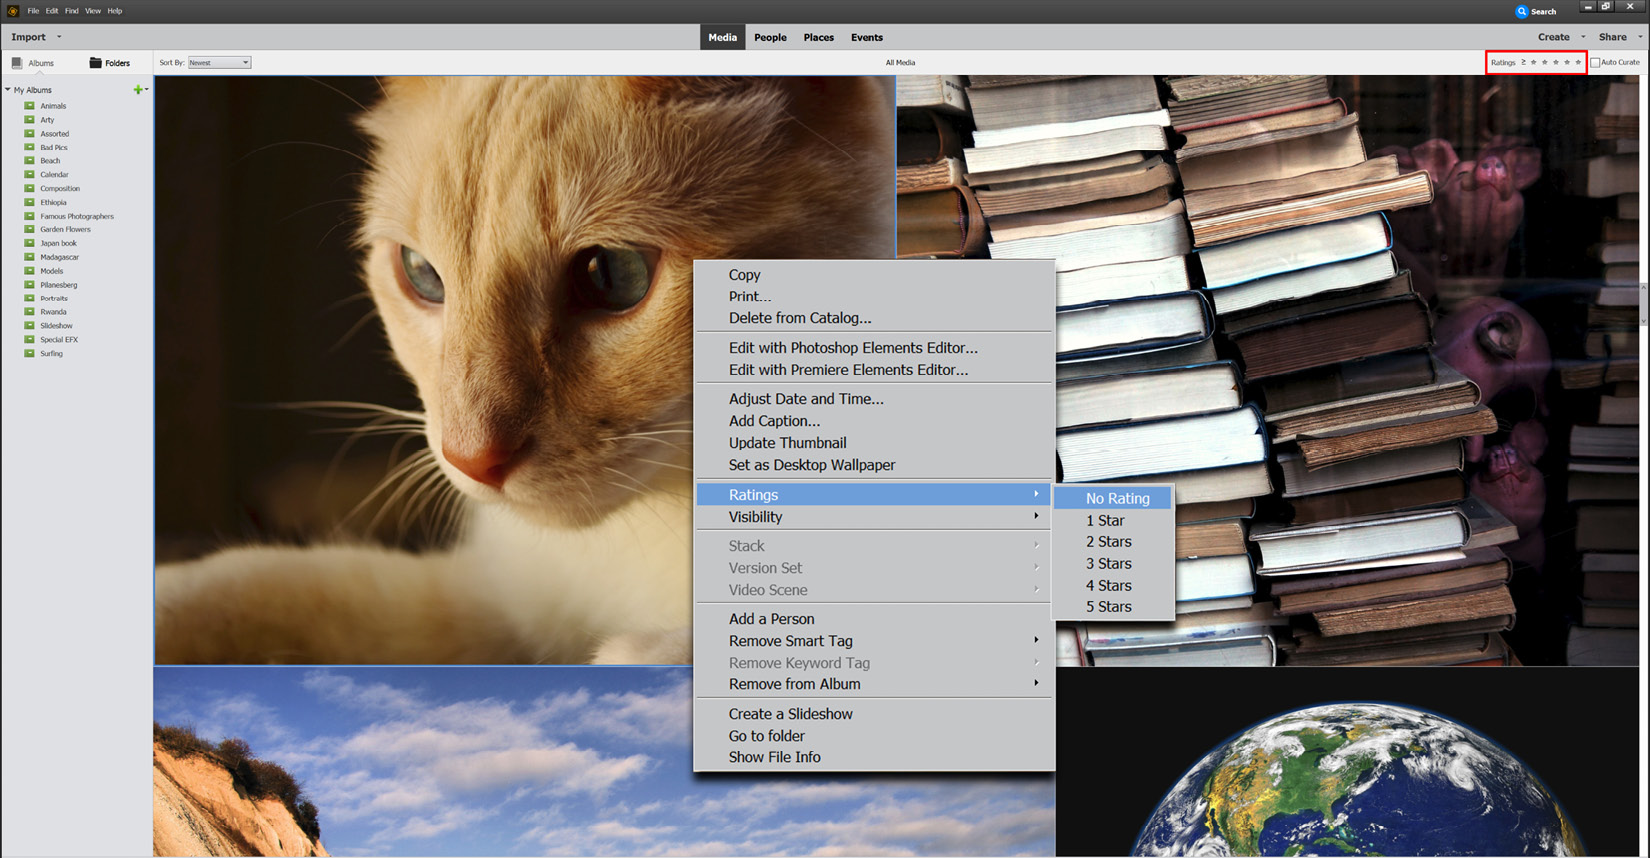Viewport: 1650px width, 858px height.
Task: Open the File menu
Action: [x=33, y=11]
